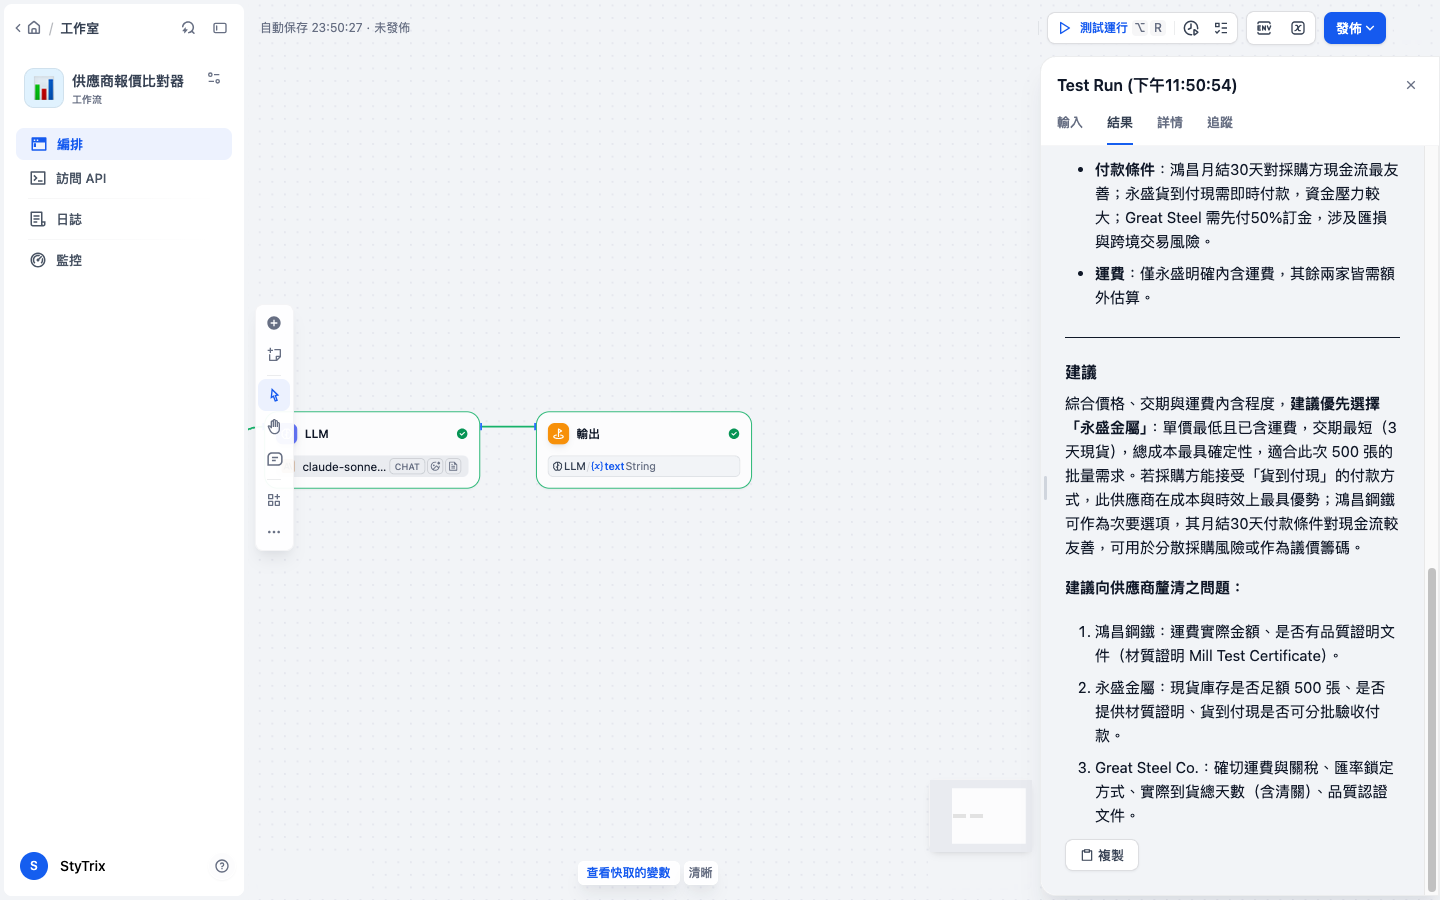1440x900 pixels.
Task: Open the 發佈 publish dropdown
Action: [x=1355, y=28]
